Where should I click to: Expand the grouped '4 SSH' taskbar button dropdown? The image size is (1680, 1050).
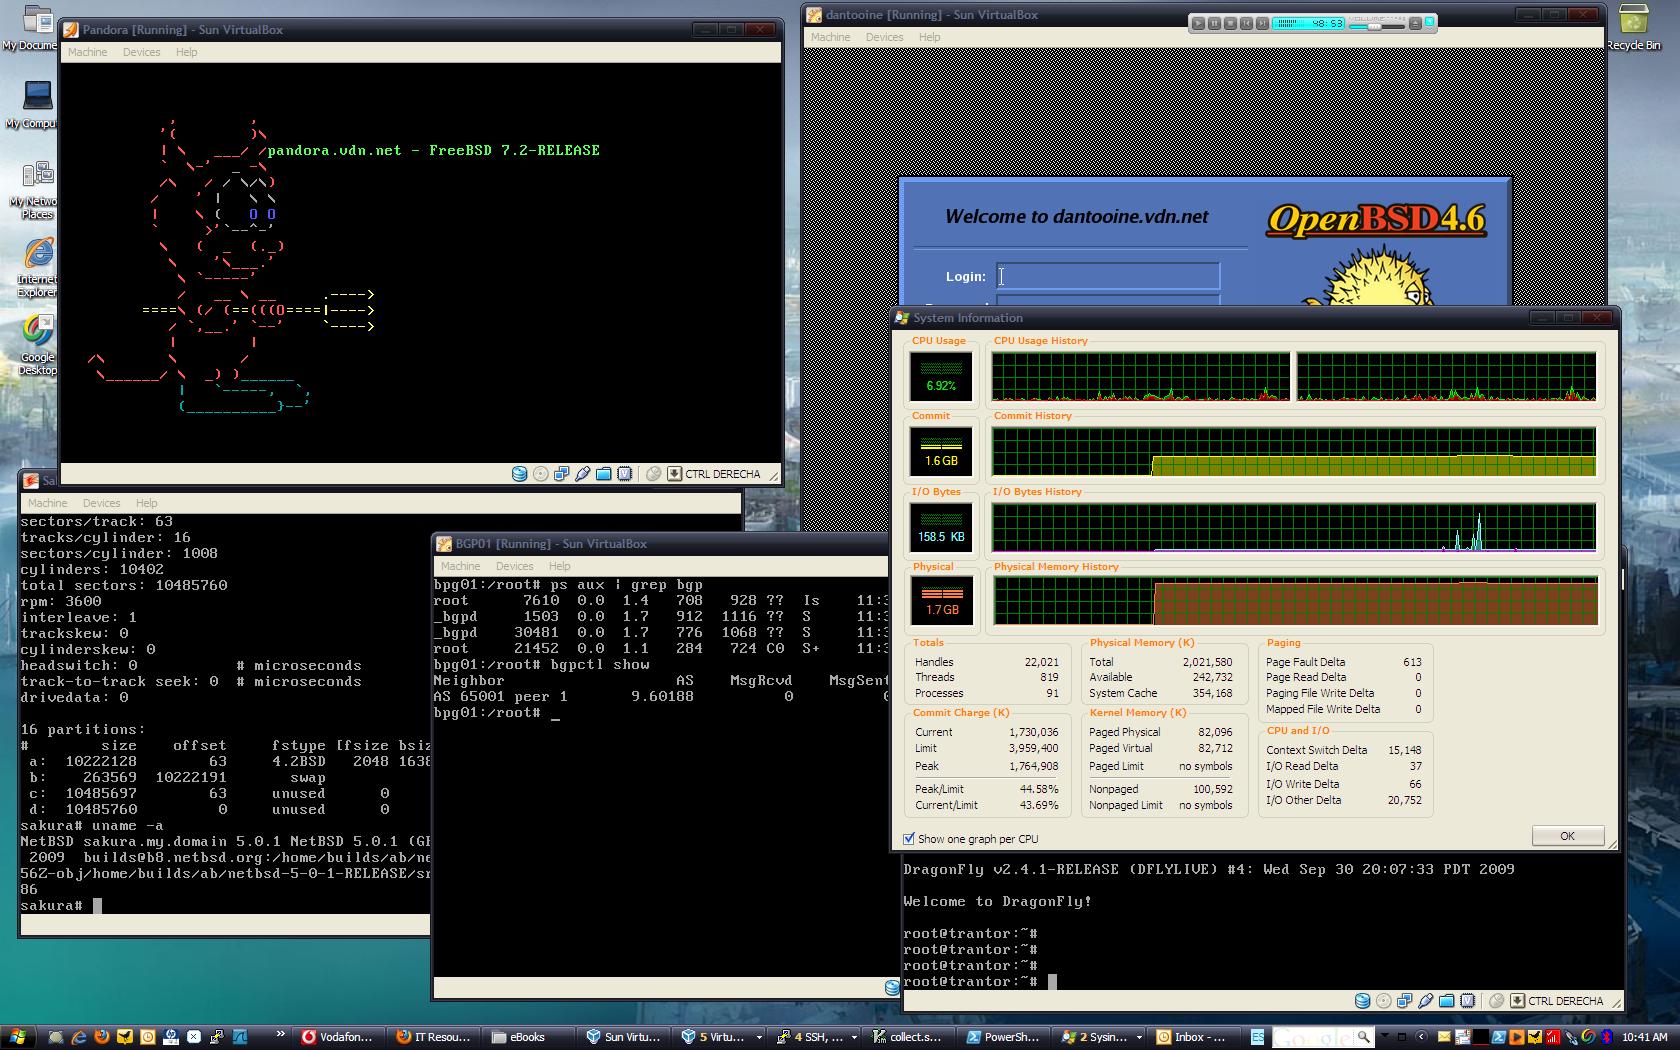853,1037
